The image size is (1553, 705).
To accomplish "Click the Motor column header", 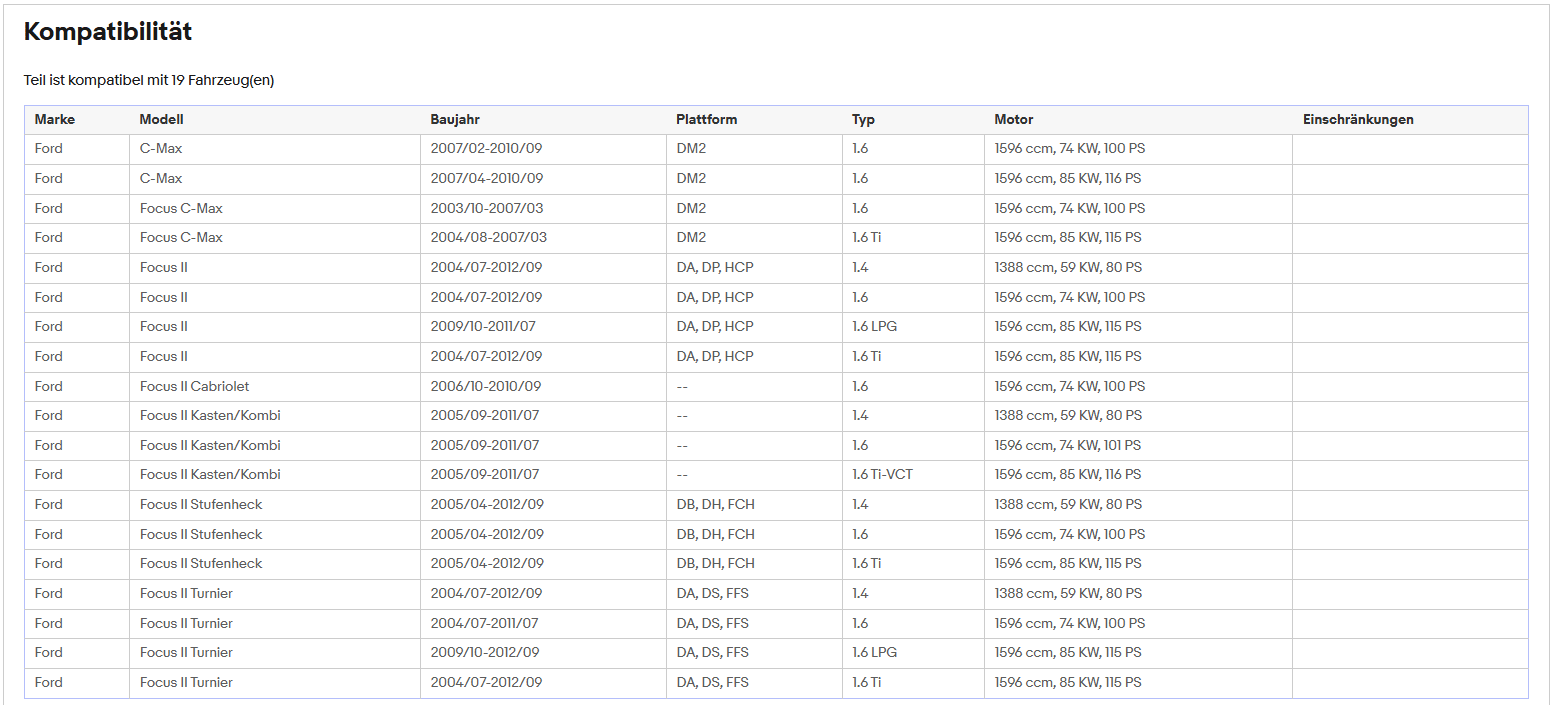I will [x=1014, y=120].
